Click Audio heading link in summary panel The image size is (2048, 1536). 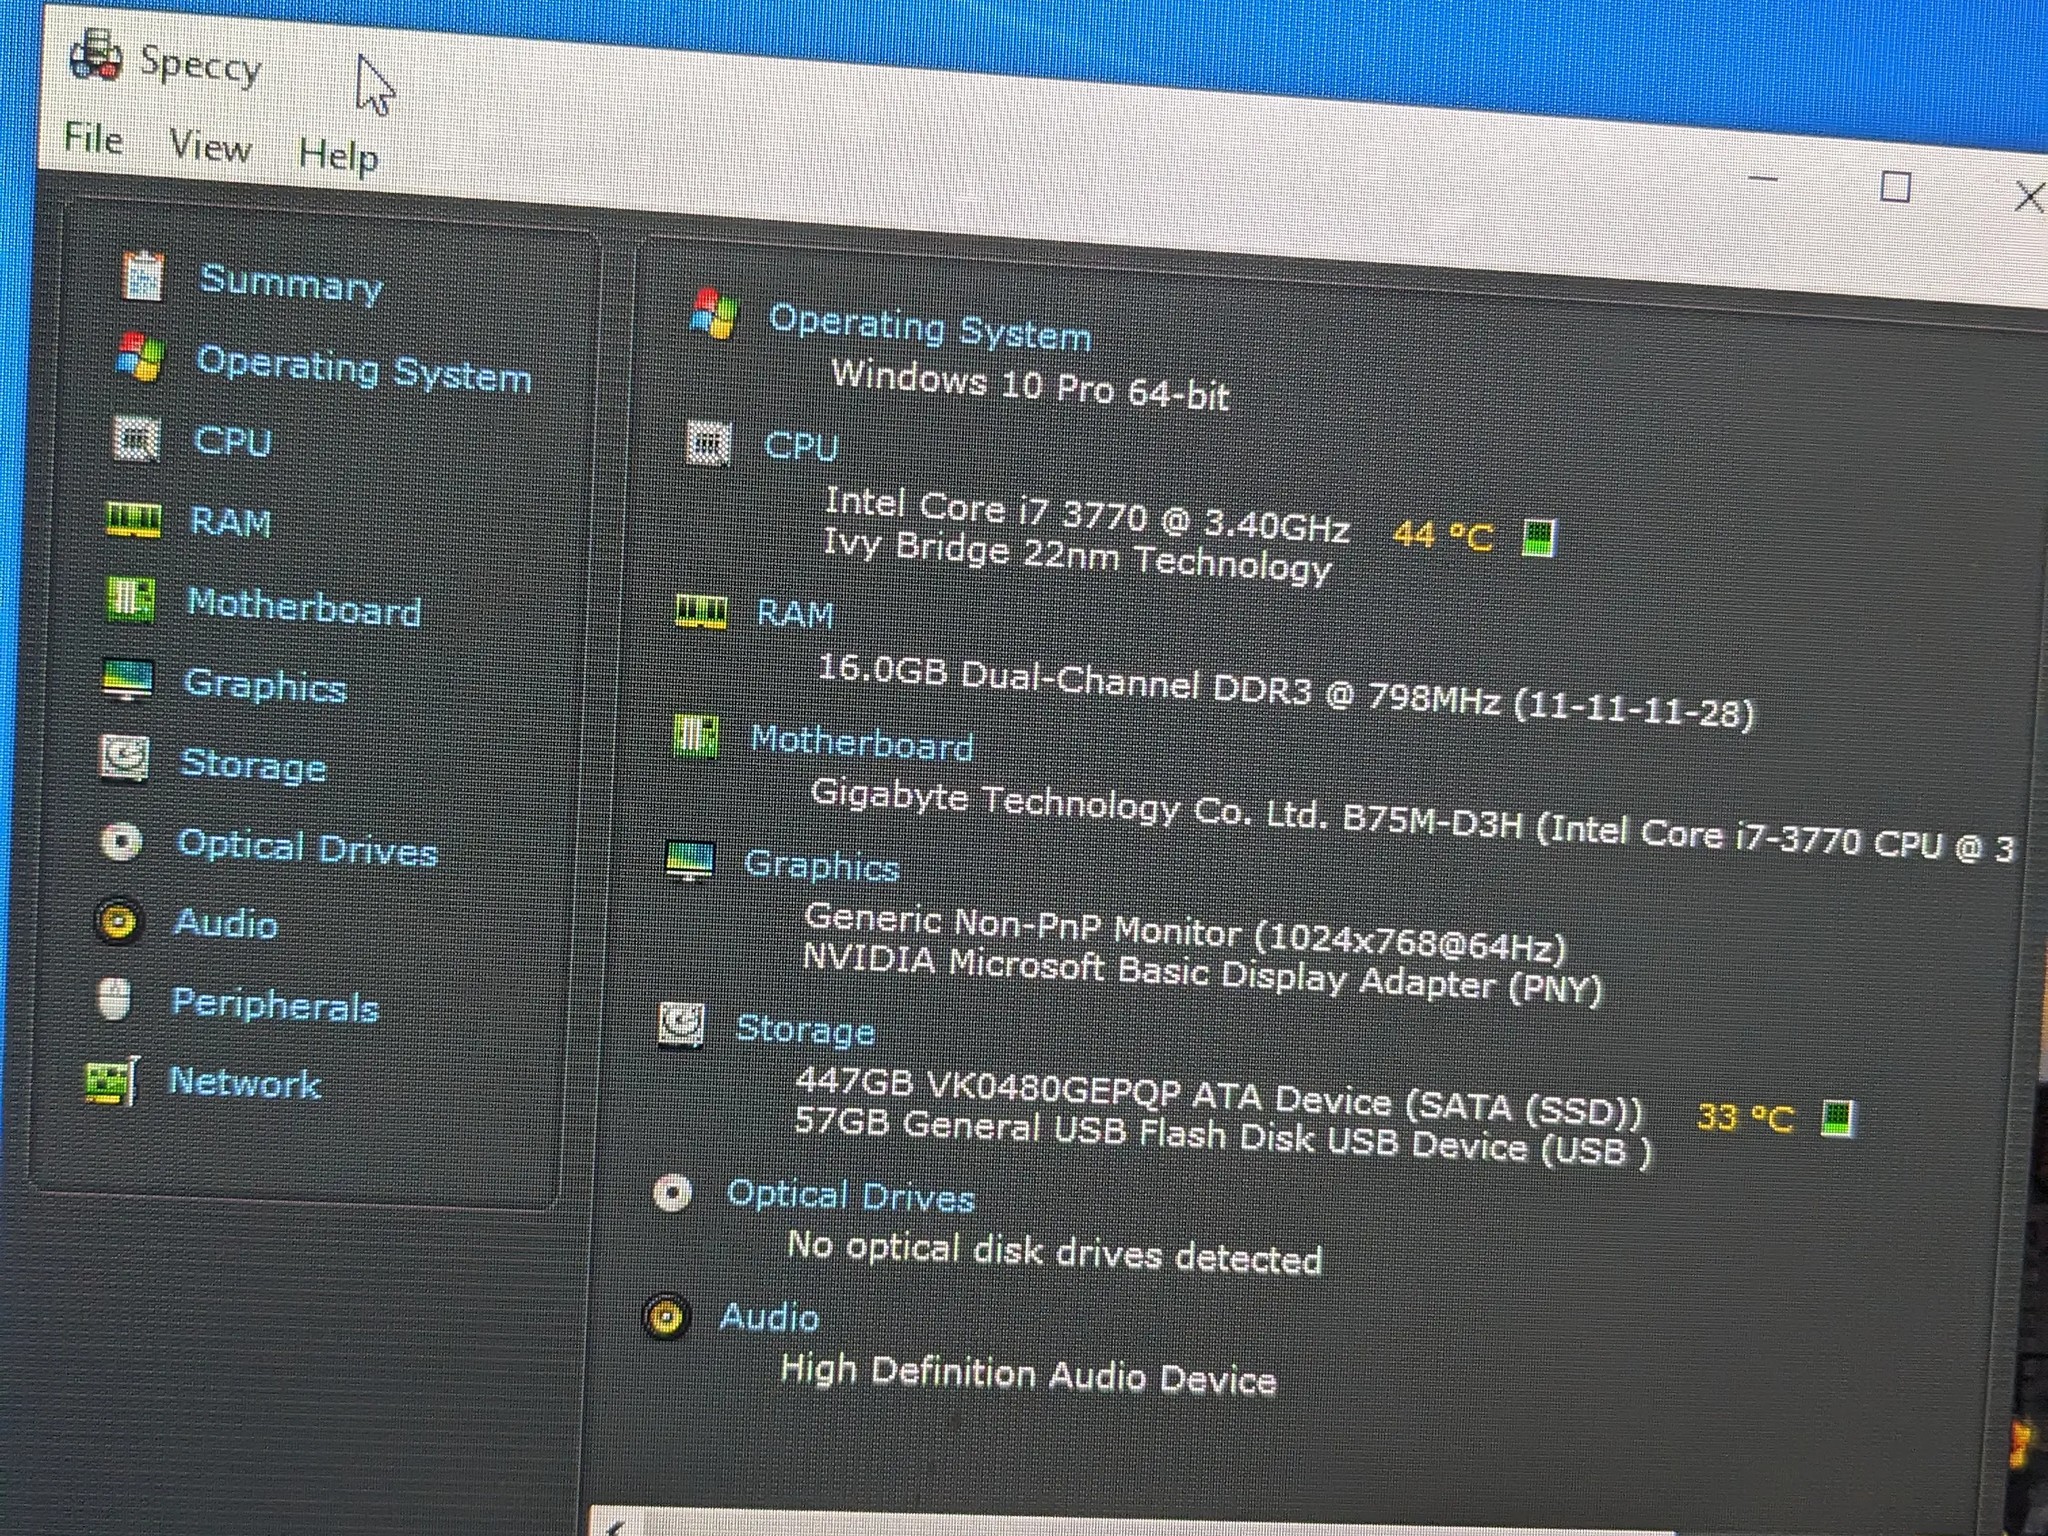[x=769, y=1317]
